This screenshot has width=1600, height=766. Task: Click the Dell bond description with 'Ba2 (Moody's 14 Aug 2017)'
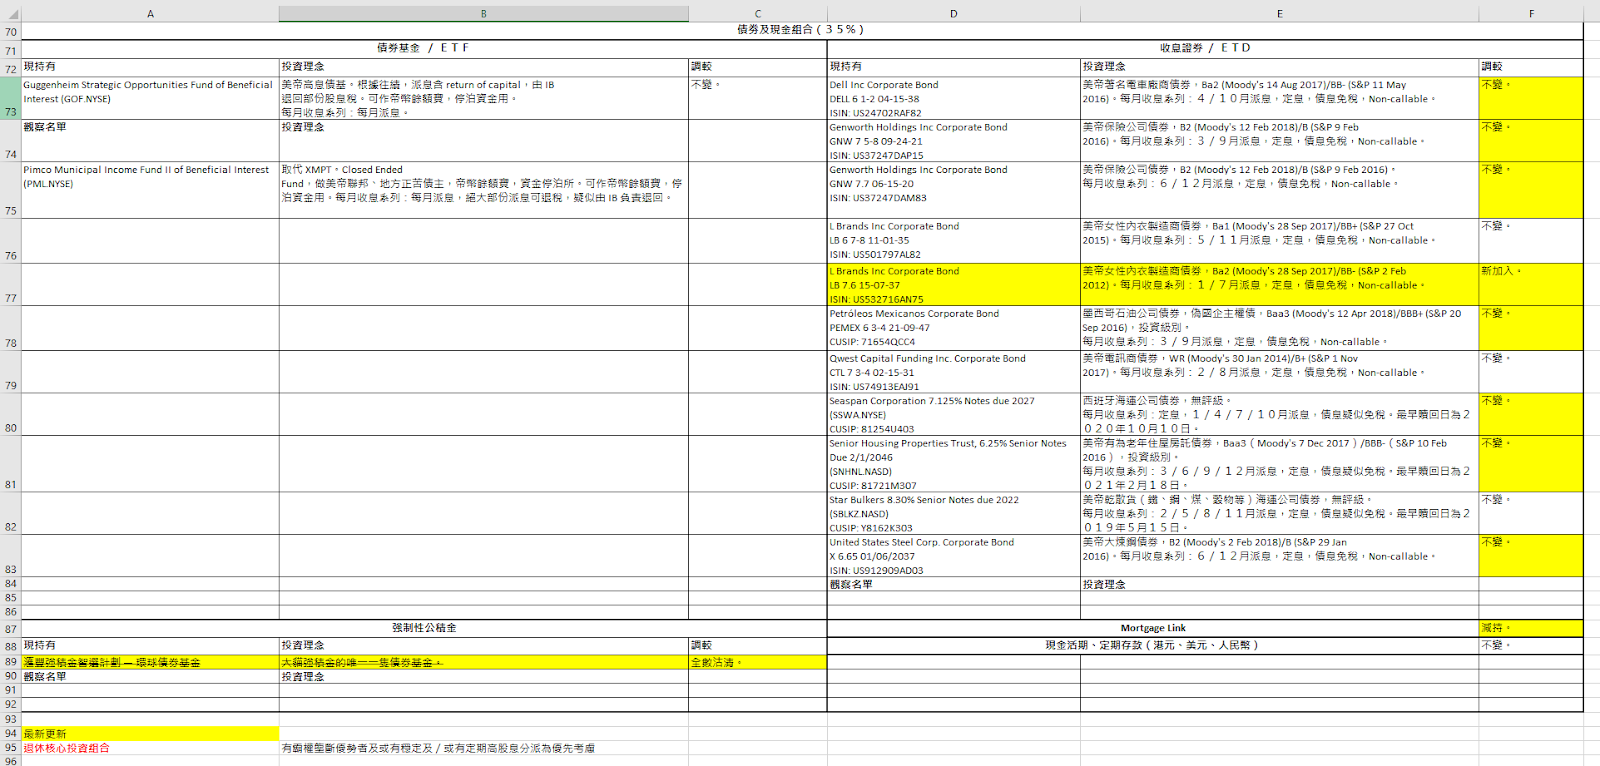pyautogui.click(x=1280, y=98)
